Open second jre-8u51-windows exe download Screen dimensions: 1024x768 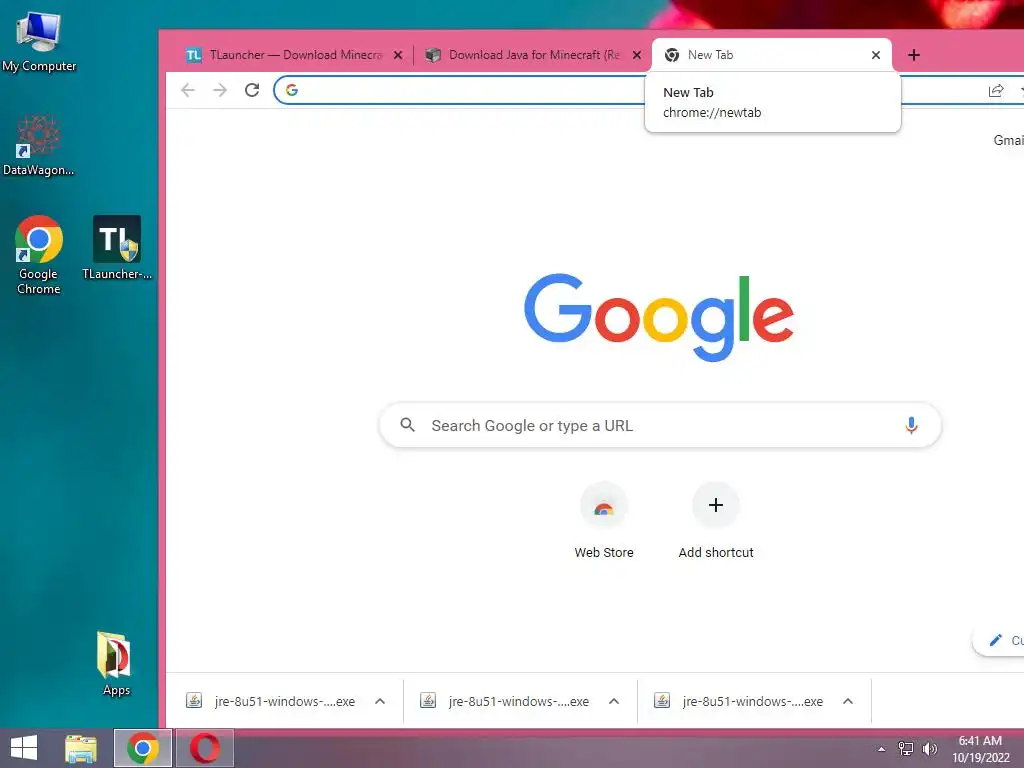click(x=505, y=701)
